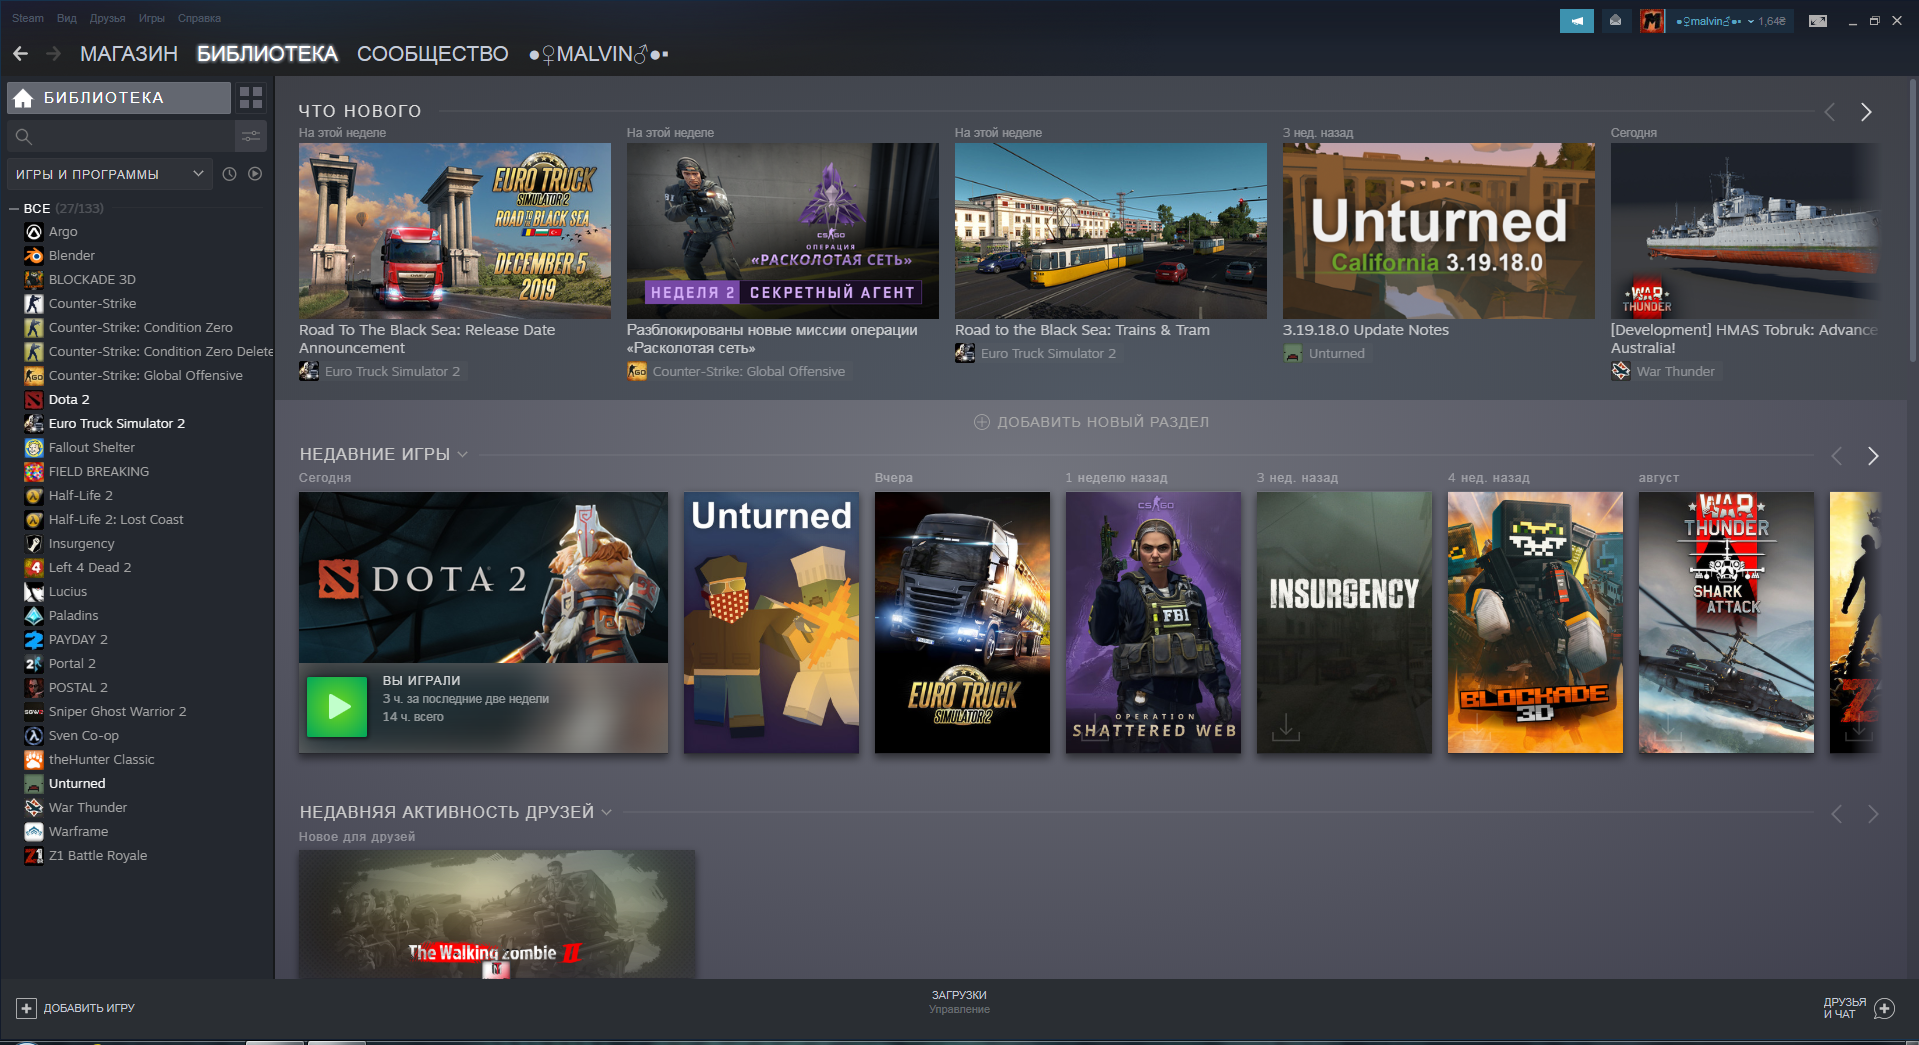This screenshot has height=1045, width=1919.
Task: Click the Left 4 Dead 2 icon
Action: point(34,568)
